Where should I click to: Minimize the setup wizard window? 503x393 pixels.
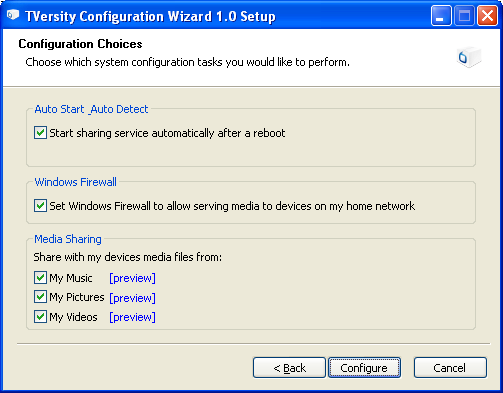click(x=441, y=16)
